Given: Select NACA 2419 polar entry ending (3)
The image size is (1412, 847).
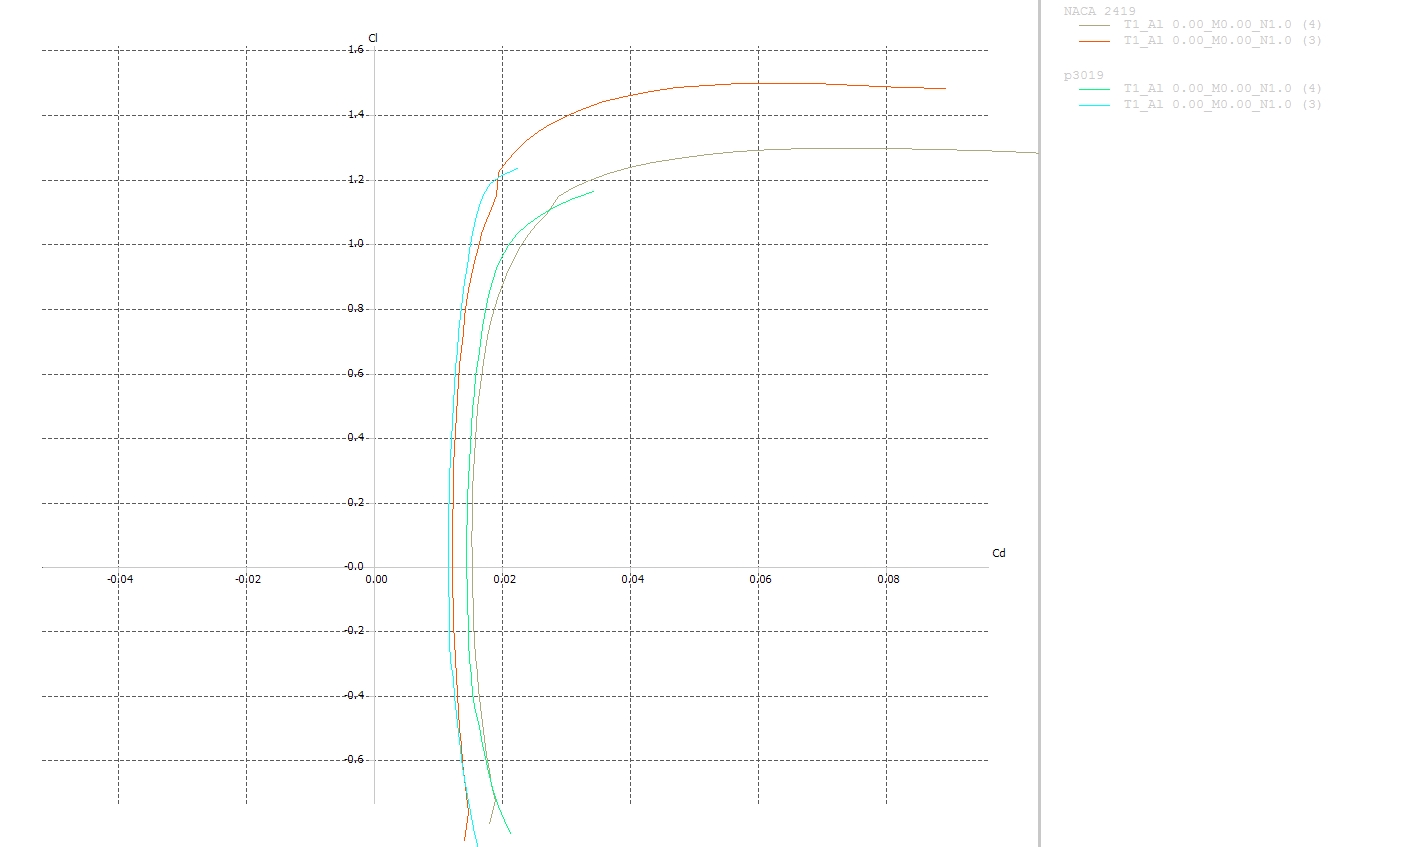Looking at the screenshot, I should coord(1222,40).
